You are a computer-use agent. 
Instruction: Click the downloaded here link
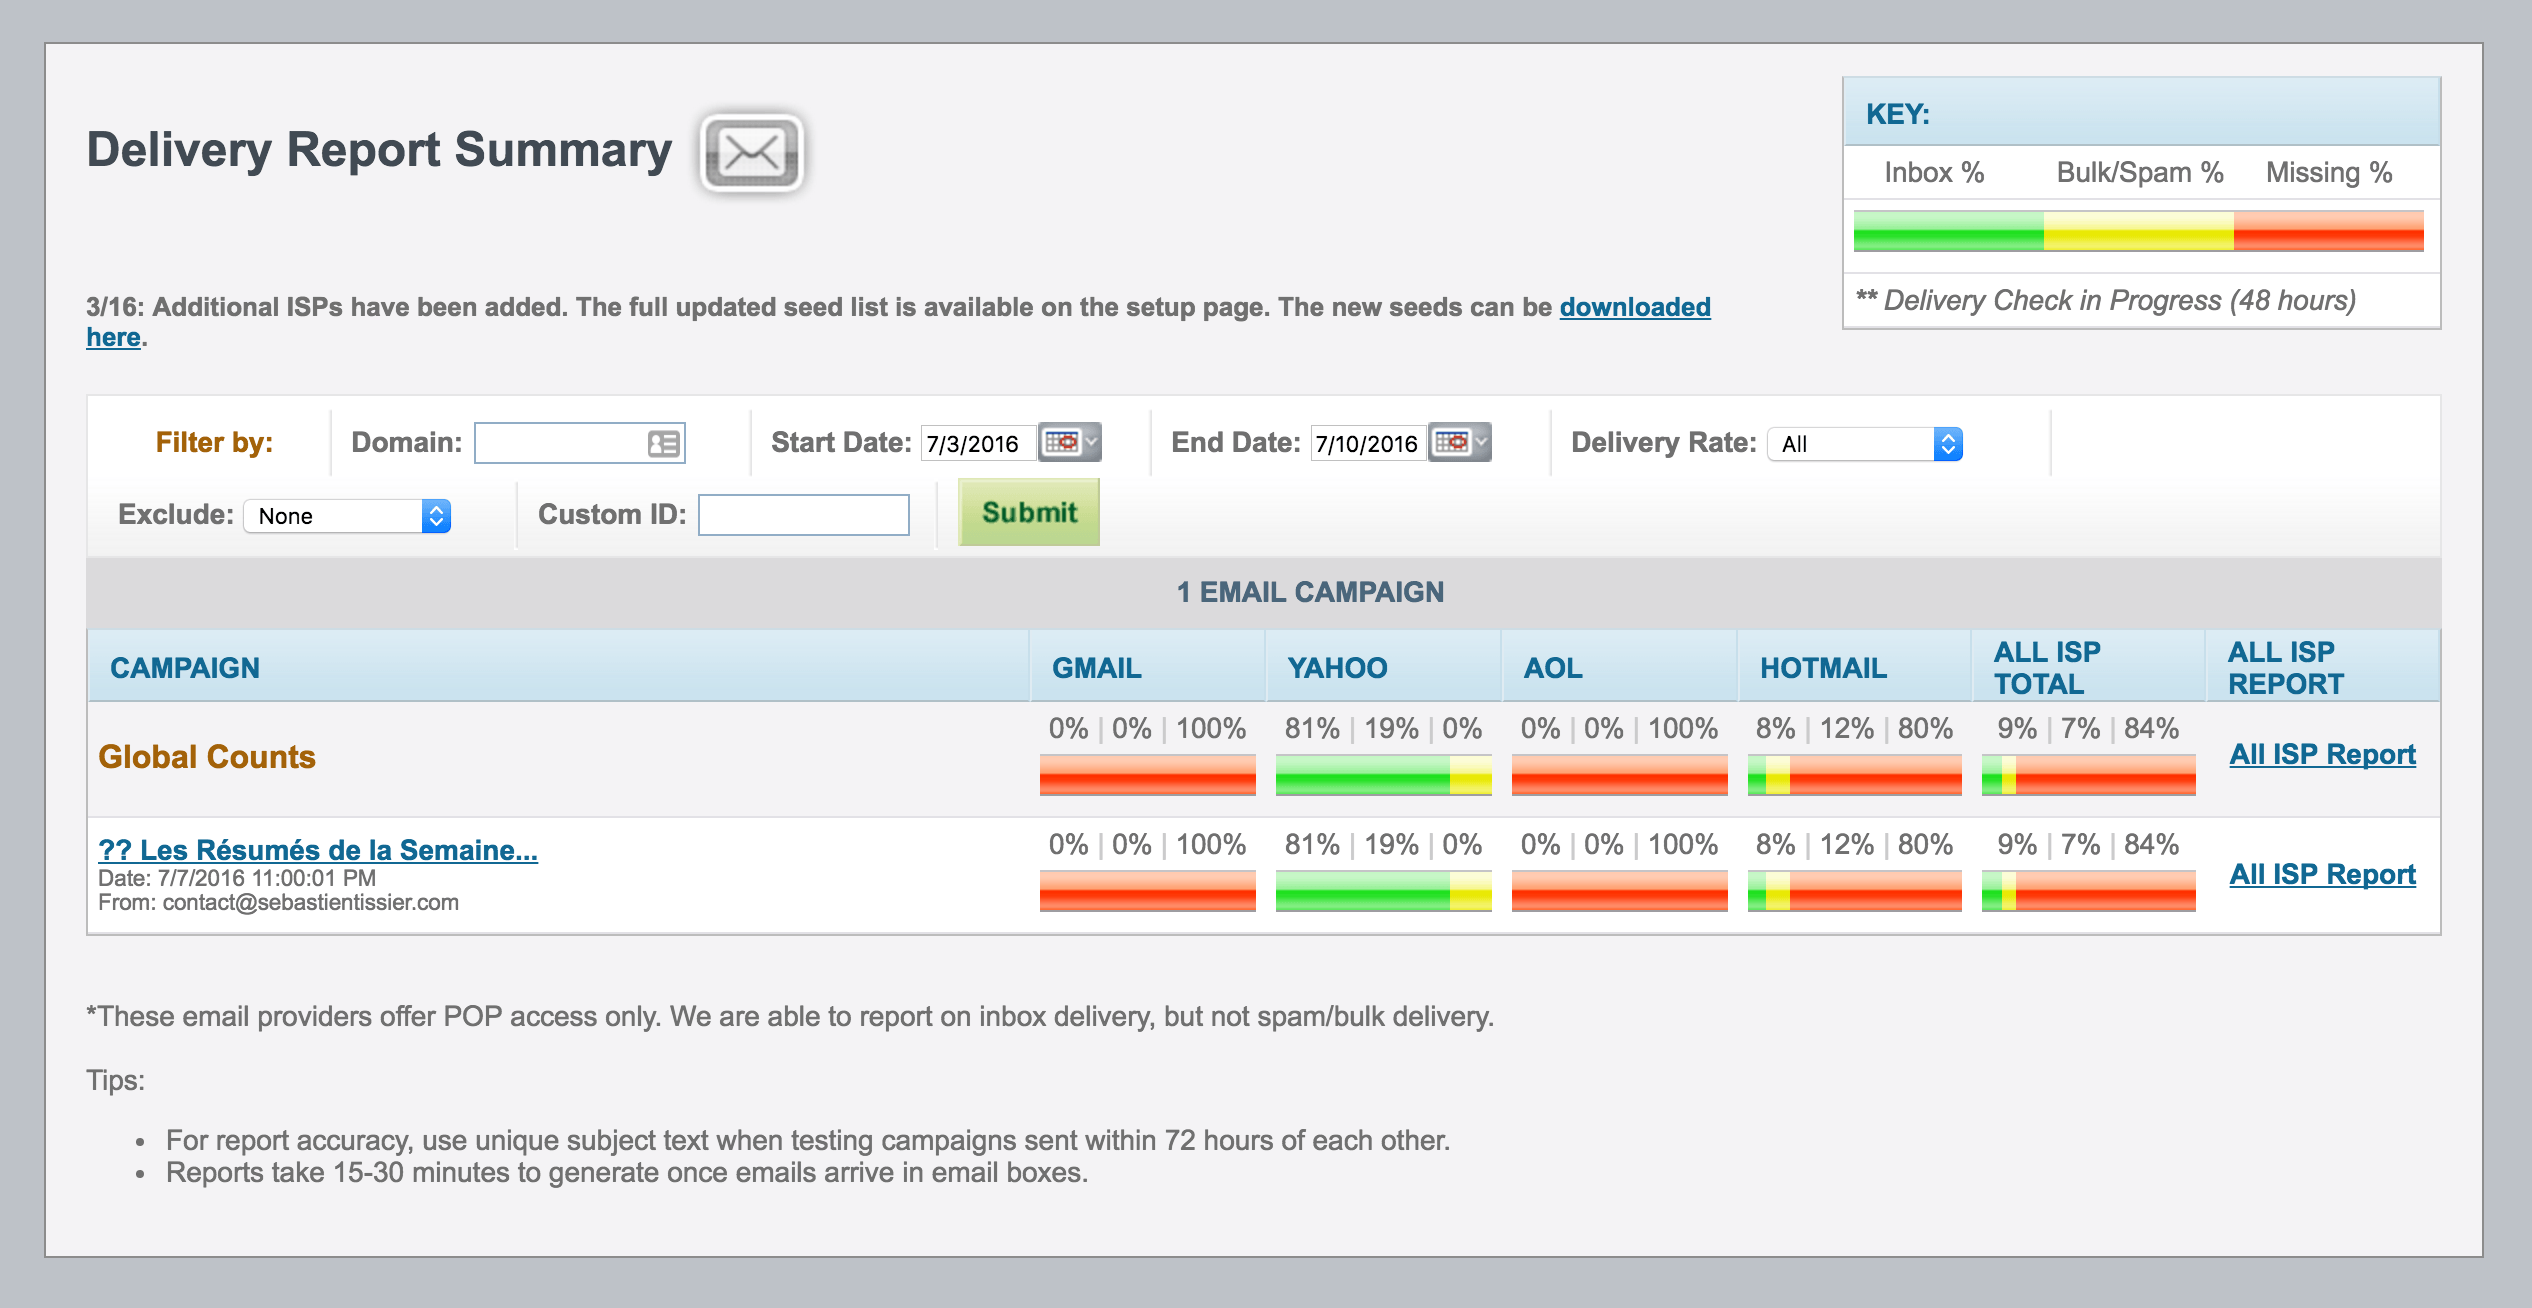pos(1634,307)
